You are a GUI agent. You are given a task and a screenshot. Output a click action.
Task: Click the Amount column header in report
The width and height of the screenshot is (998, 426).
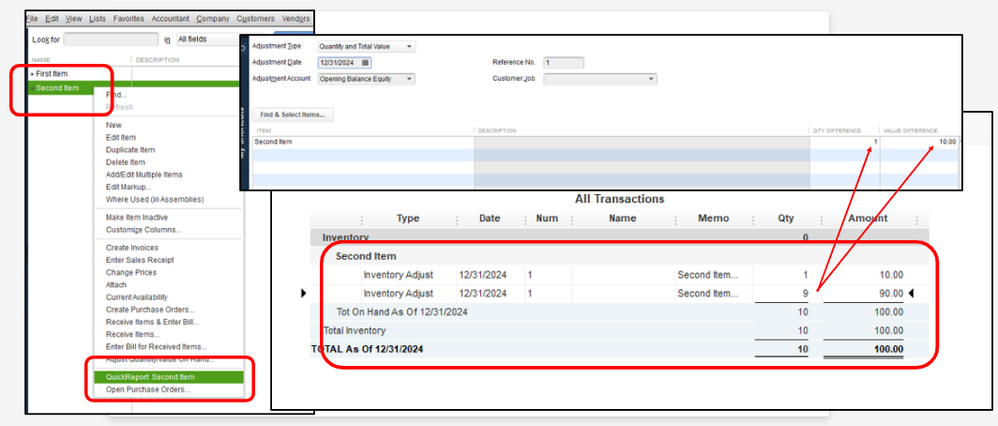(x=868, y=218)
